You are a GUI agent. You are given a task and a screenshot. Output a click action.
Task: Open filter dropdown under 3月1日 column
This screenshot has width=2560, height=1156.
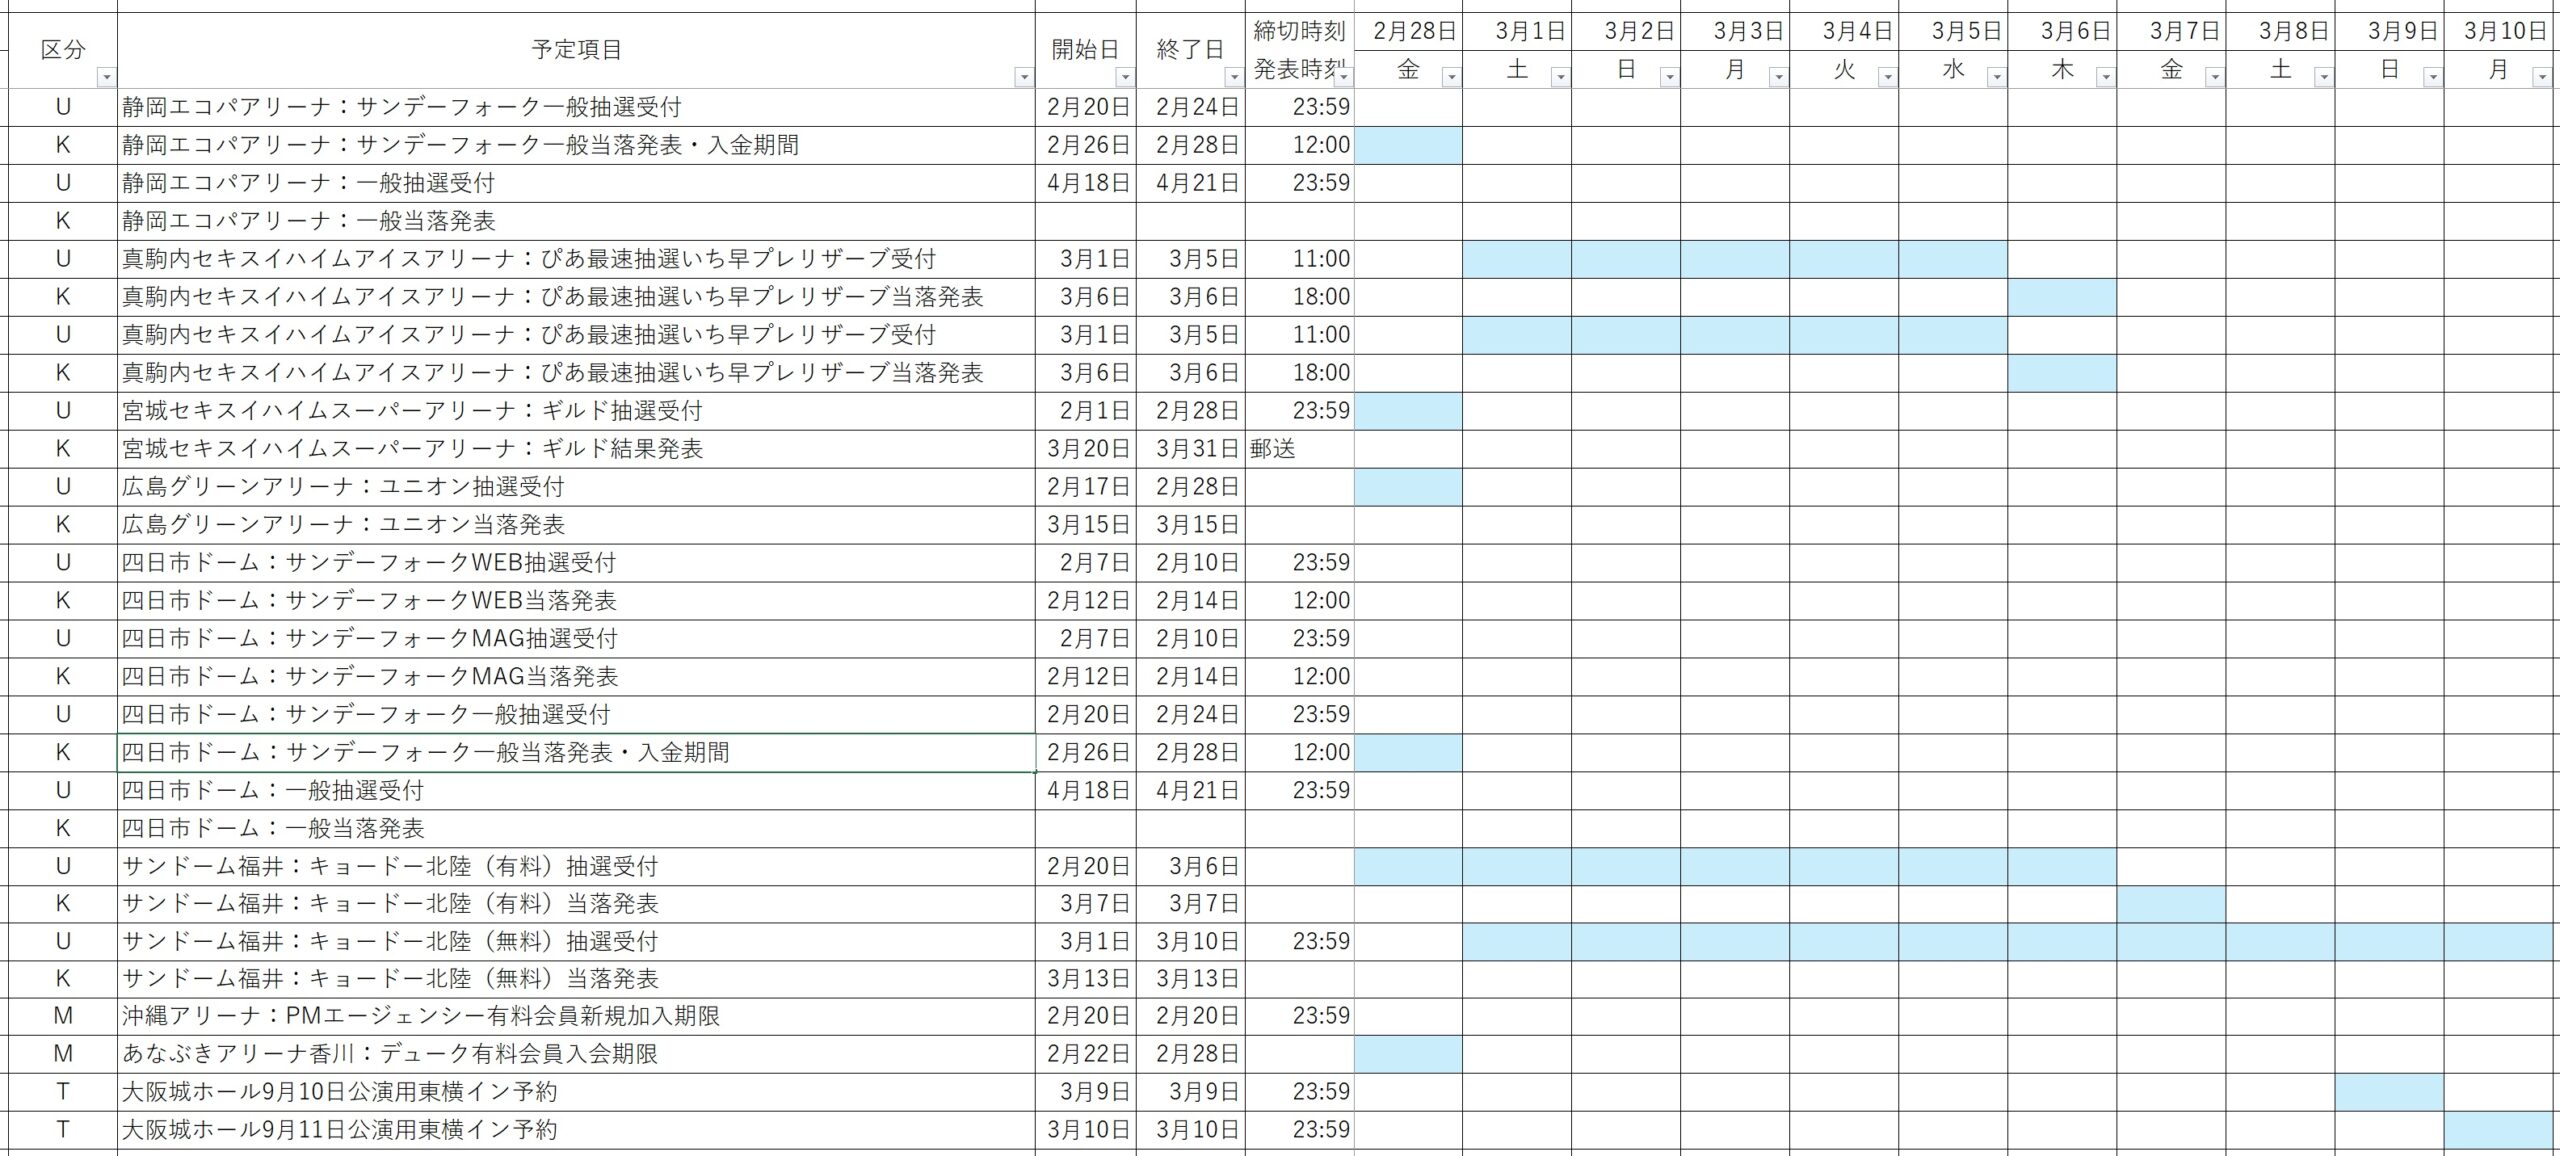point(1560,77)
